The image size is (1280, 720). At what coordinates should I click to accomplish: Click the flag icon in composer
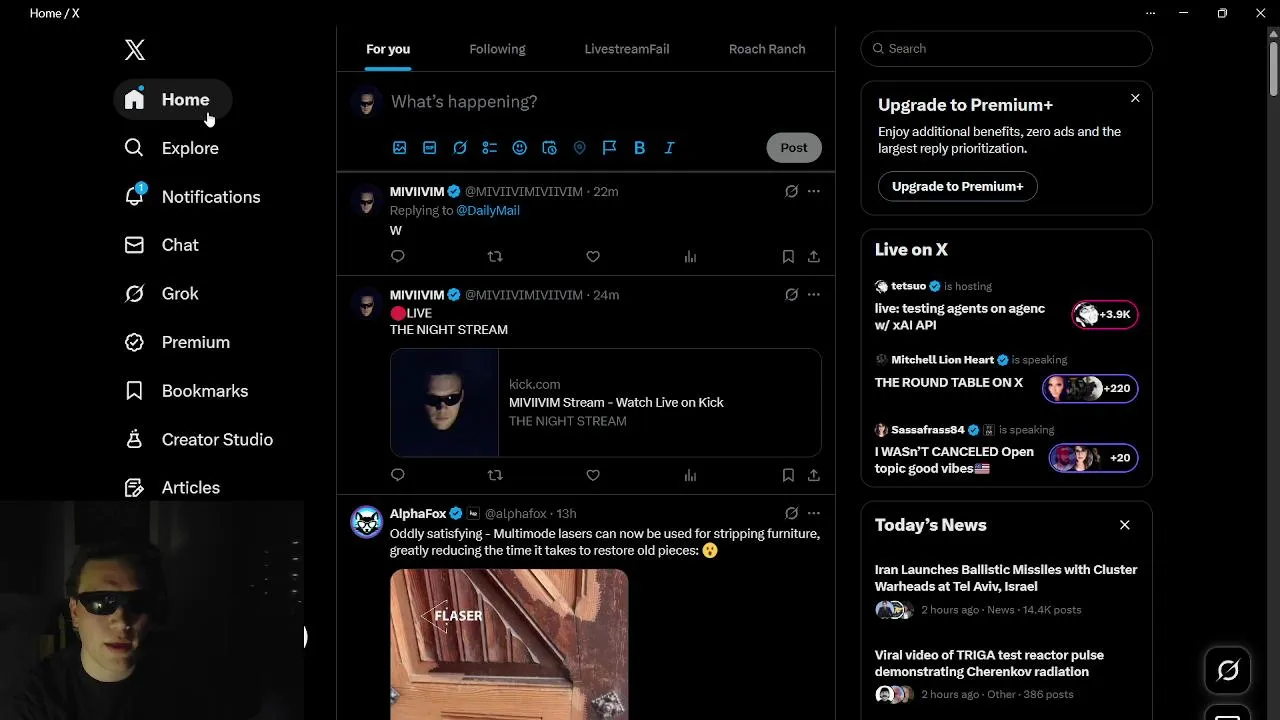coord(609,148)
